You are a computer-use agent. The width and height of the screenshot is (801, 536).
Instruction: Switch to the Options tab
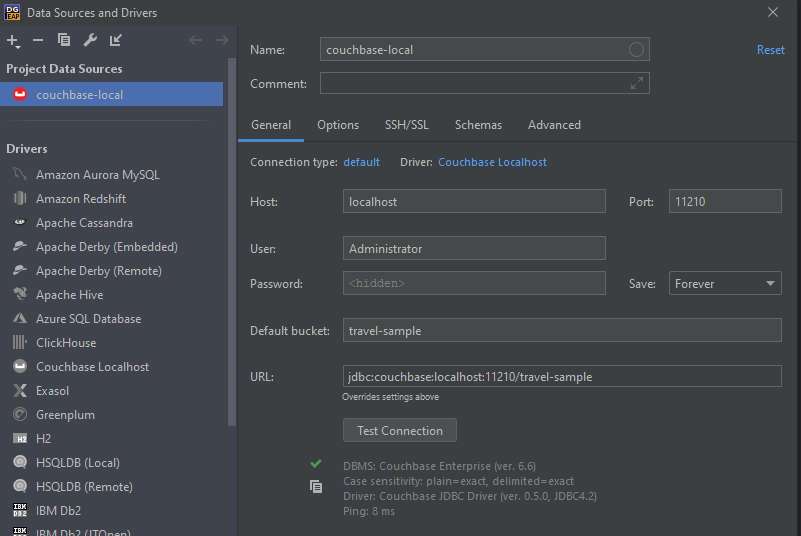[338, 125]
